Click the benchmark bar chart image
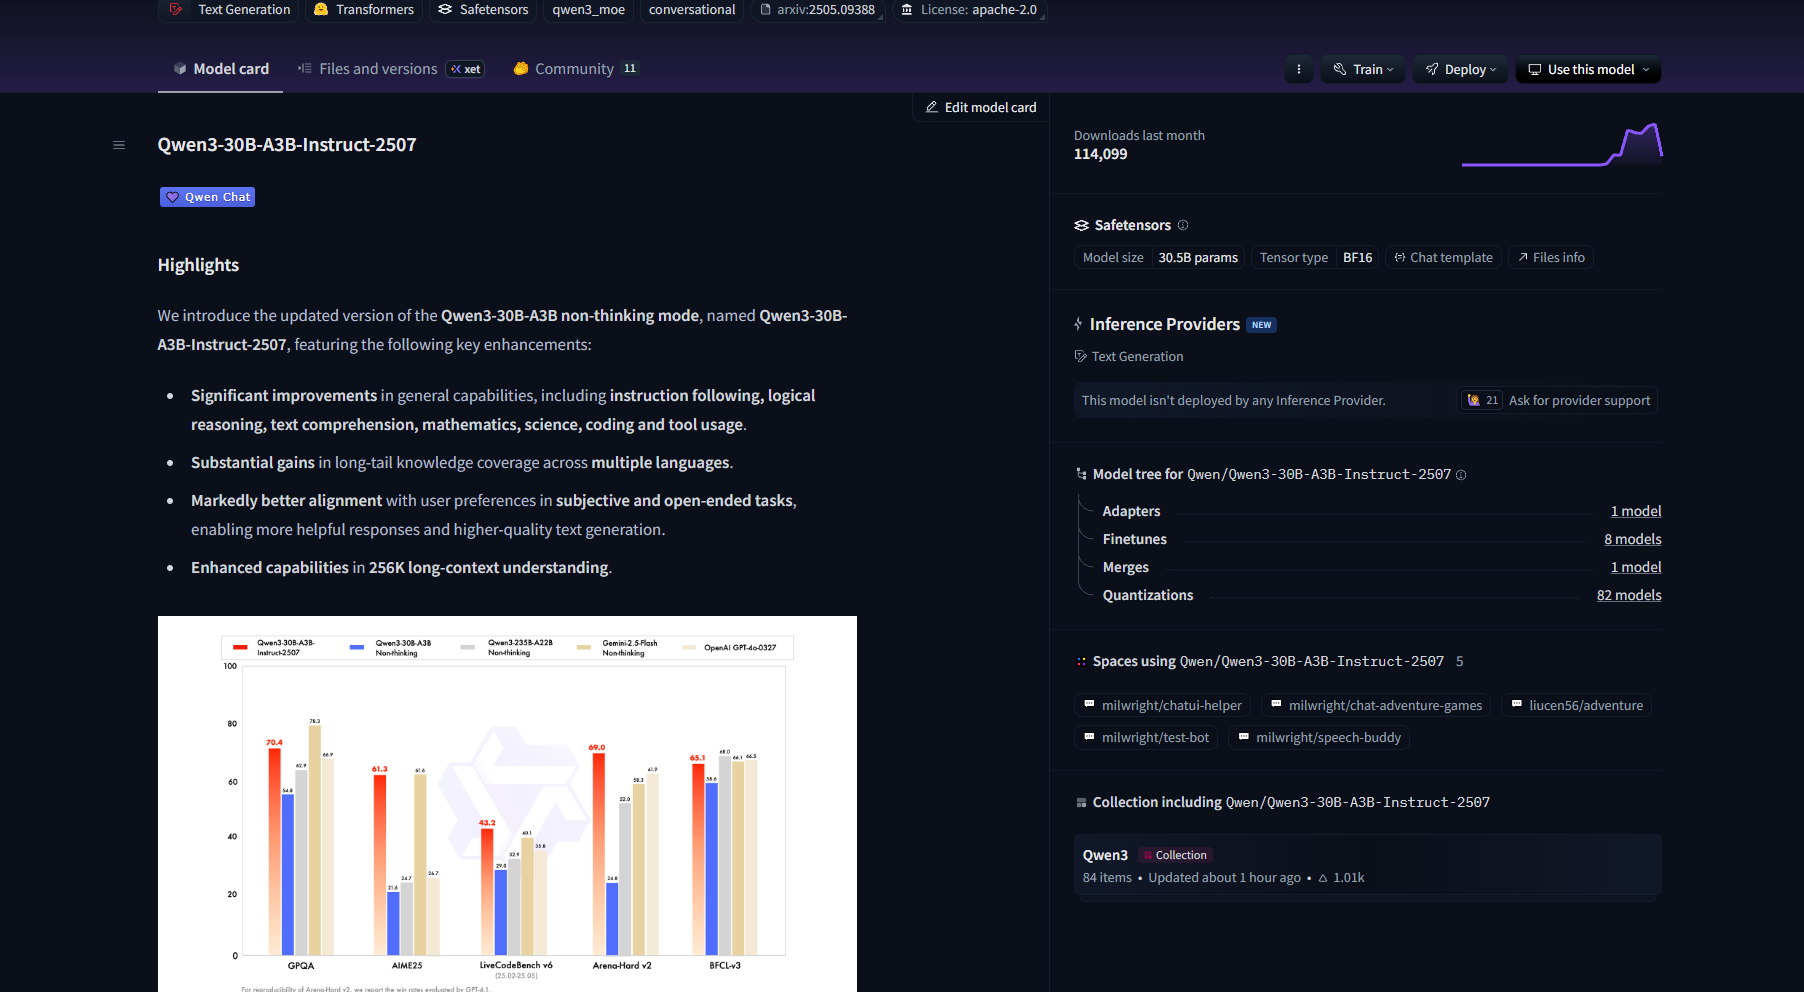1804x992 pixels. (507, 804)
